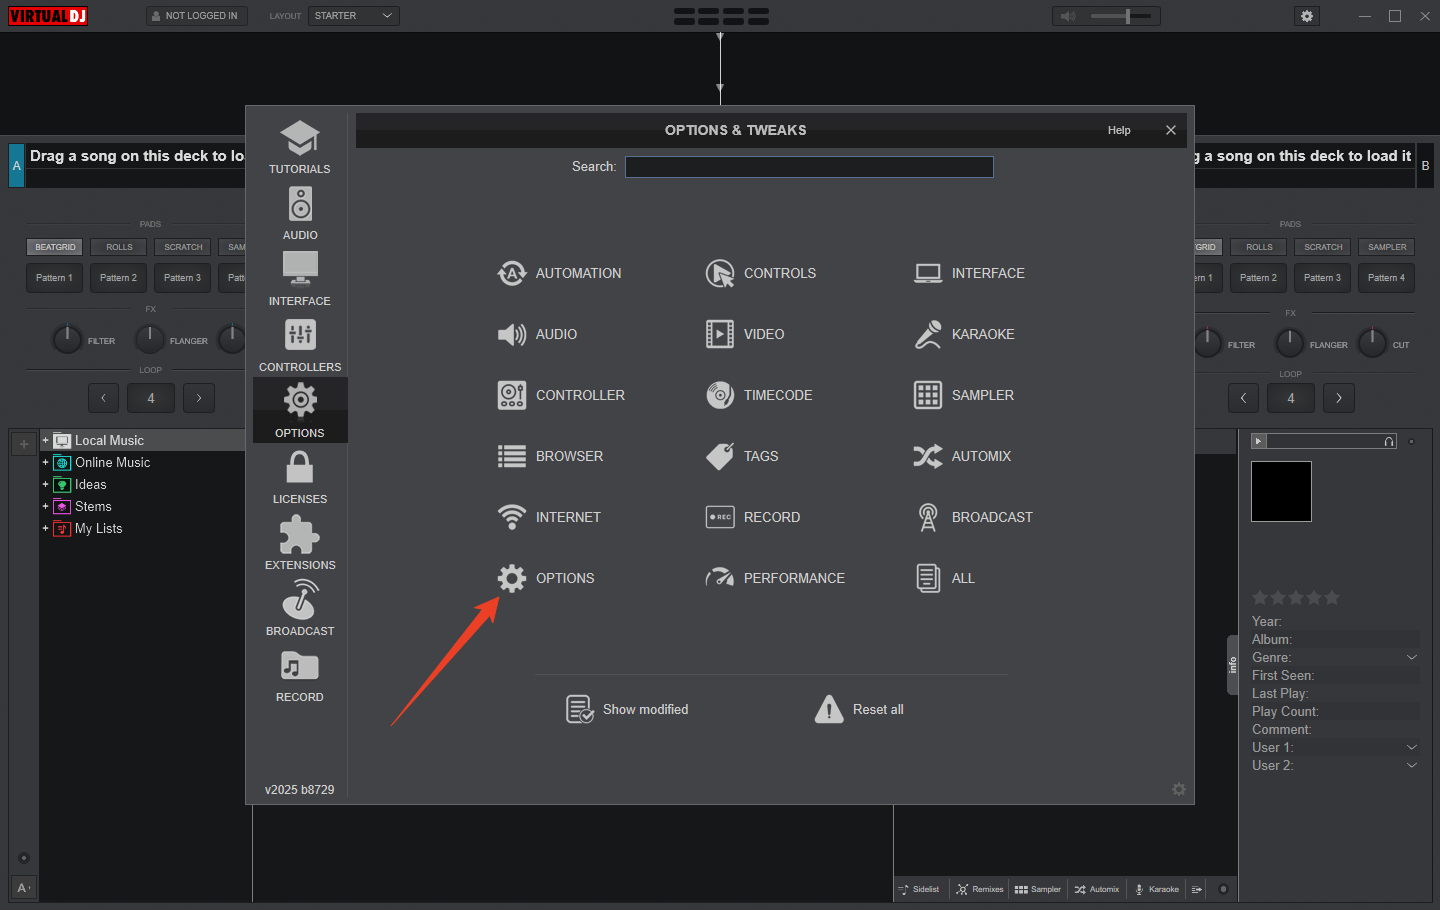Open the Tutorials section in the sidebar
Image resolution: width=1440 pixels, height=910 pixels.
click(x=299, y=147)
